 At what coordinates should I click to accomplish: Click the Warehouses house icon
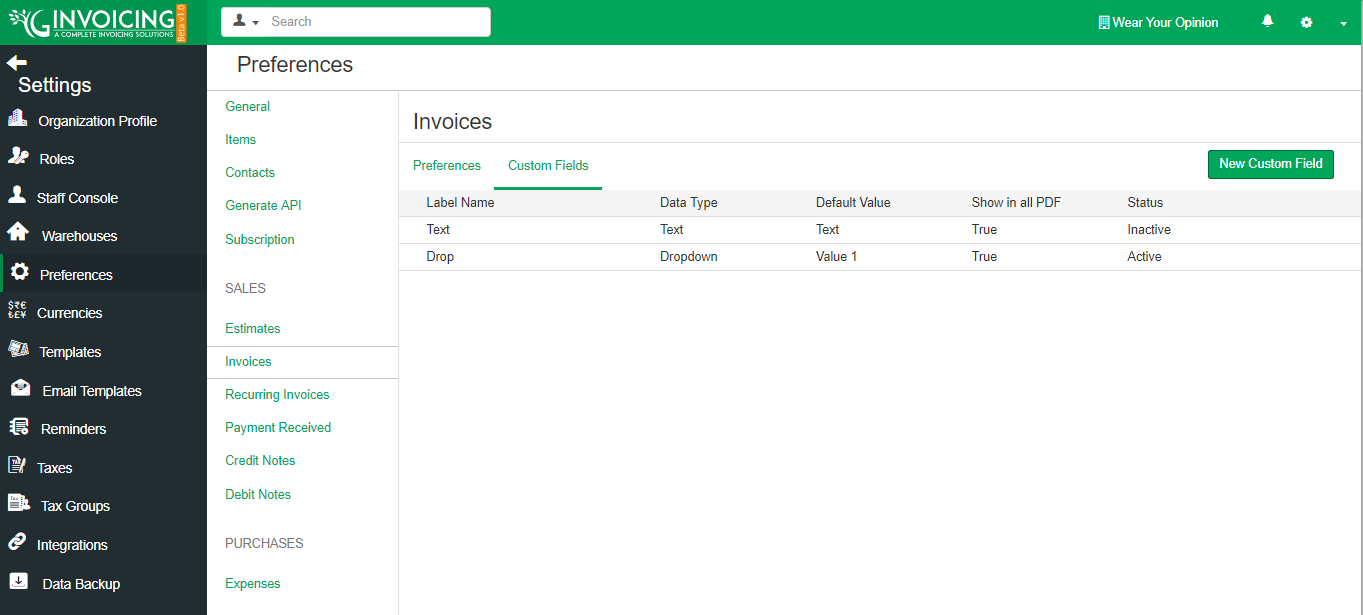[x=18, y=233]
